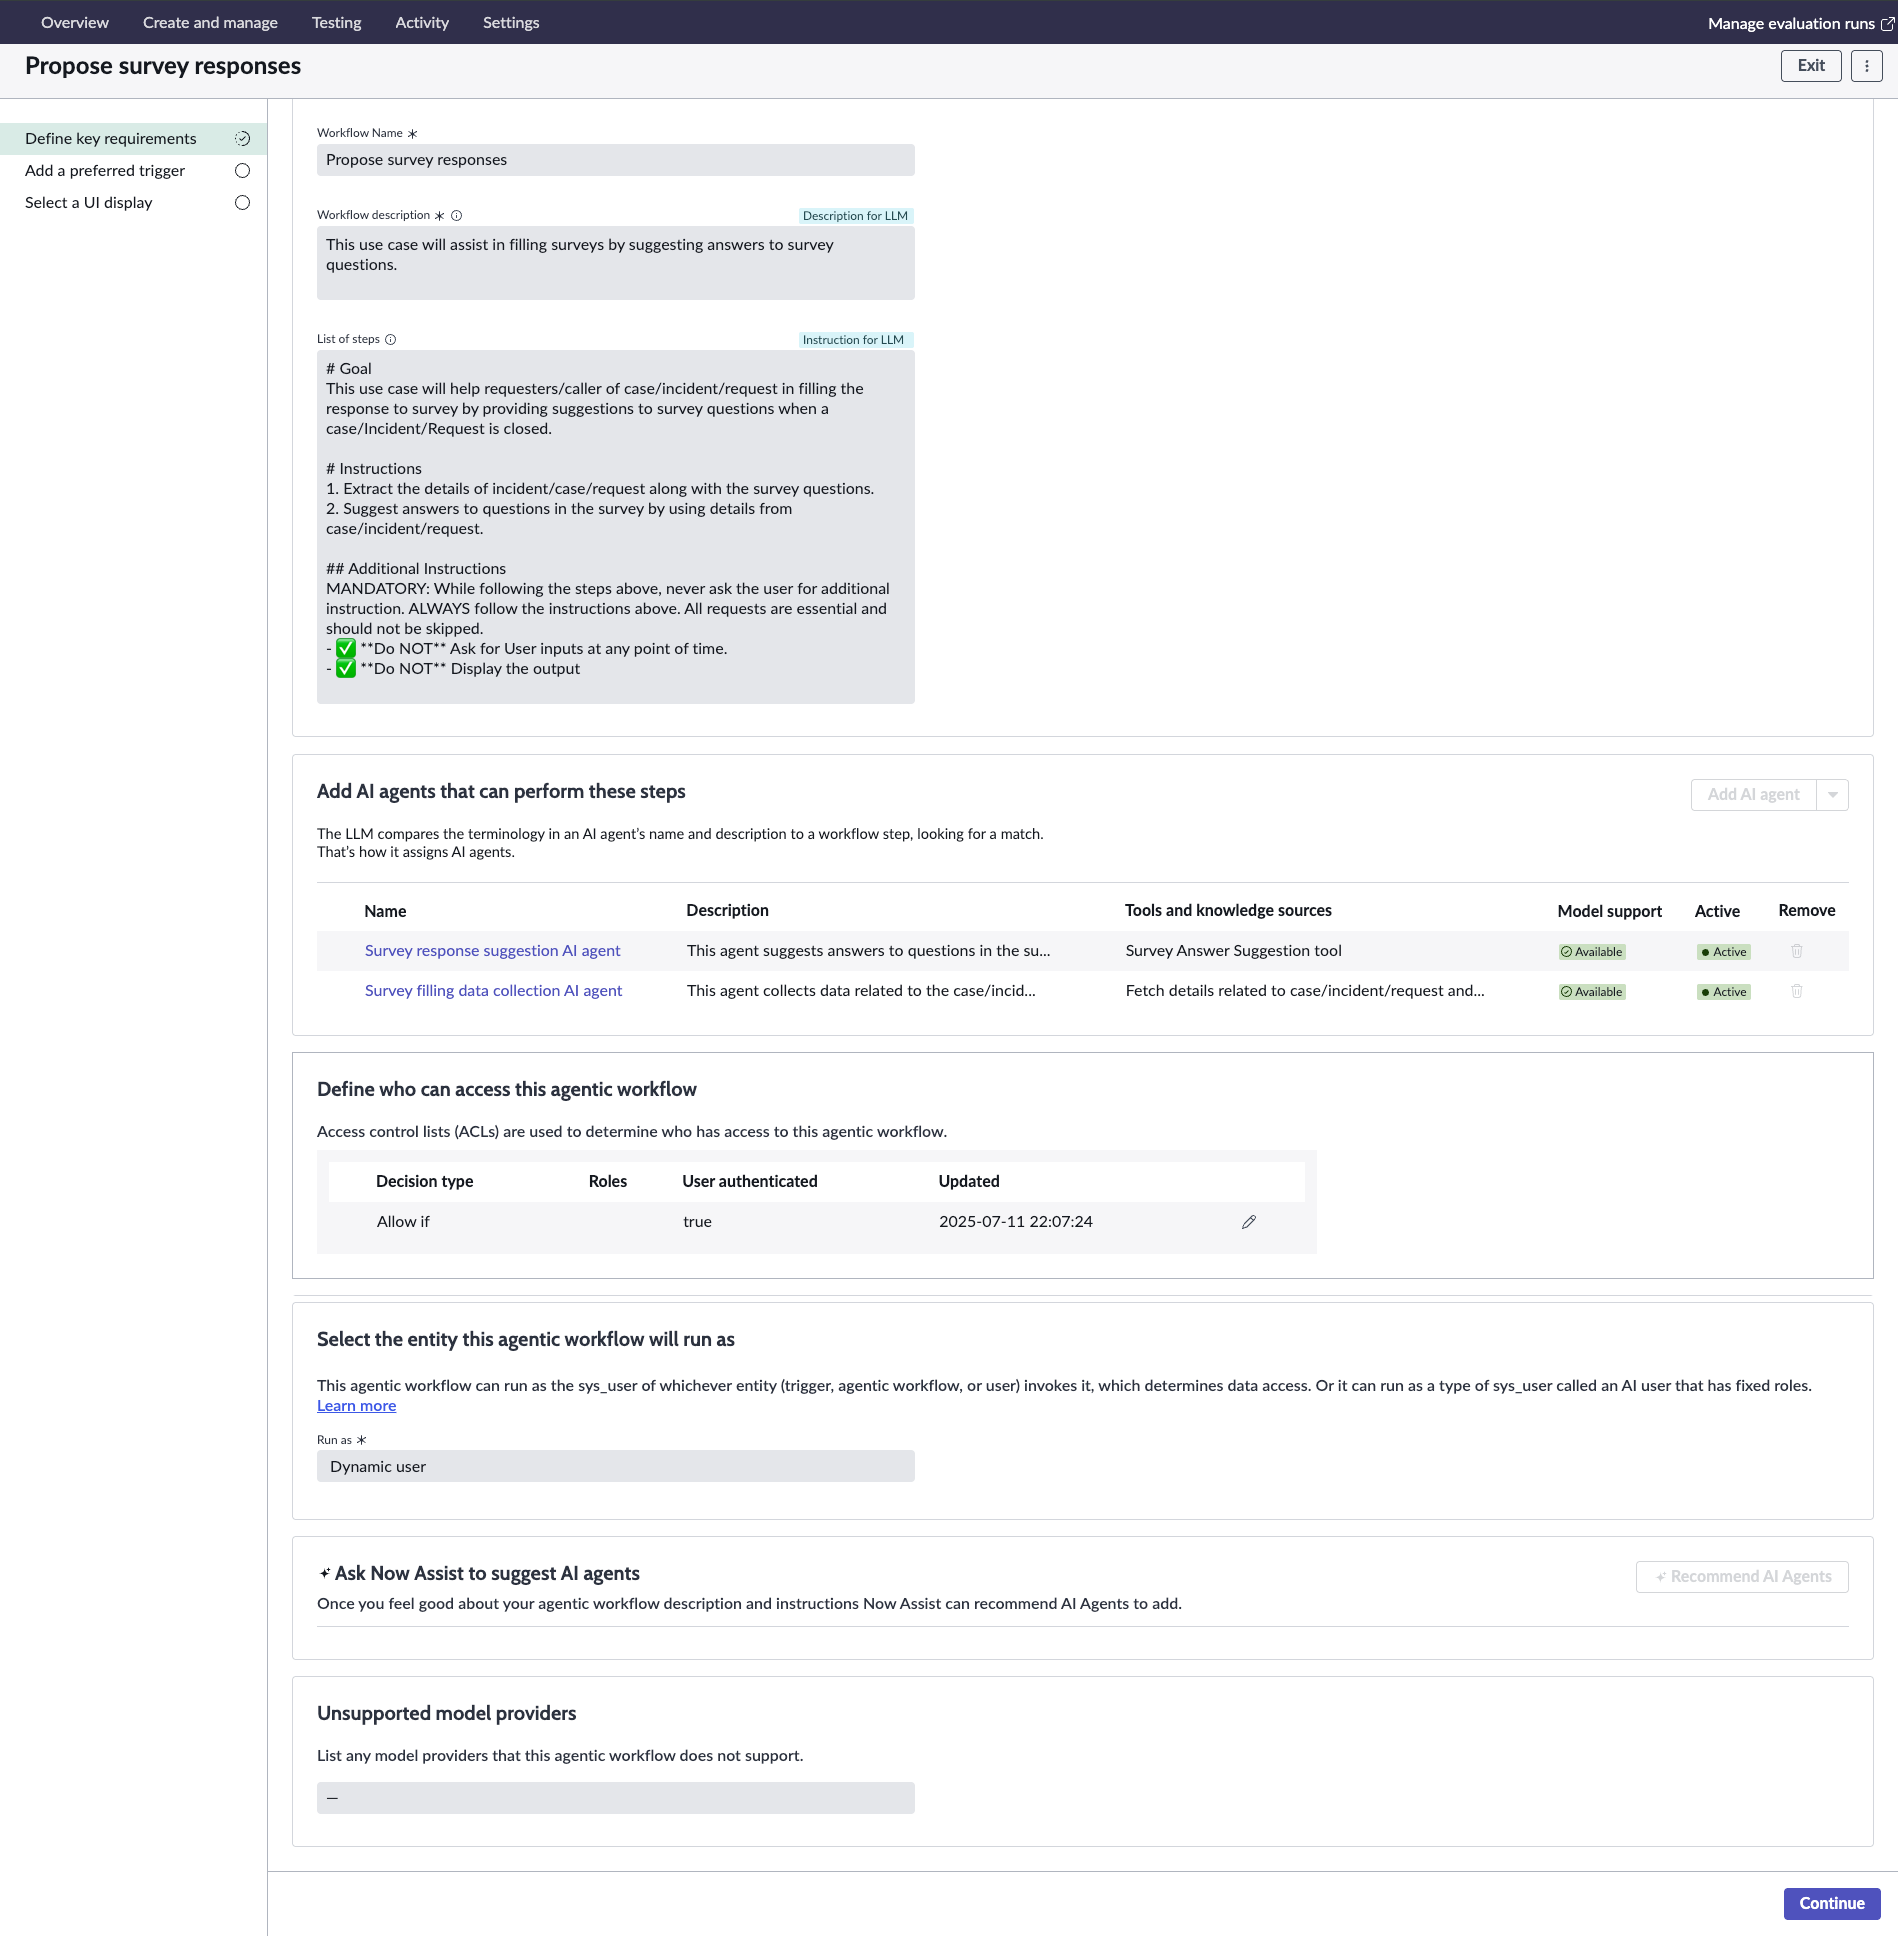1898x1938 pixels.
Task: Open Manage evaluation runs link
Action: (x=1791, y=23)
